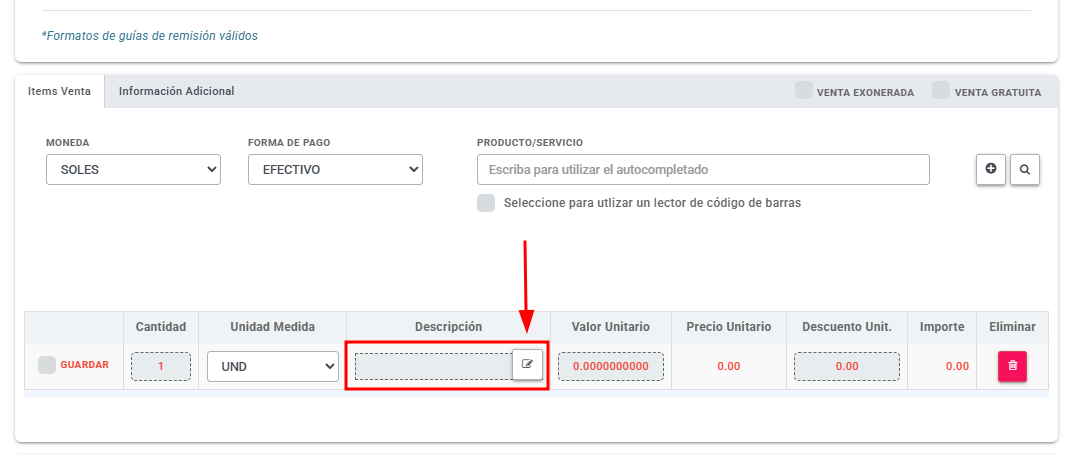
Task: Click the Precio Unitario value 0.00
Action: click(x=729, y=366)
